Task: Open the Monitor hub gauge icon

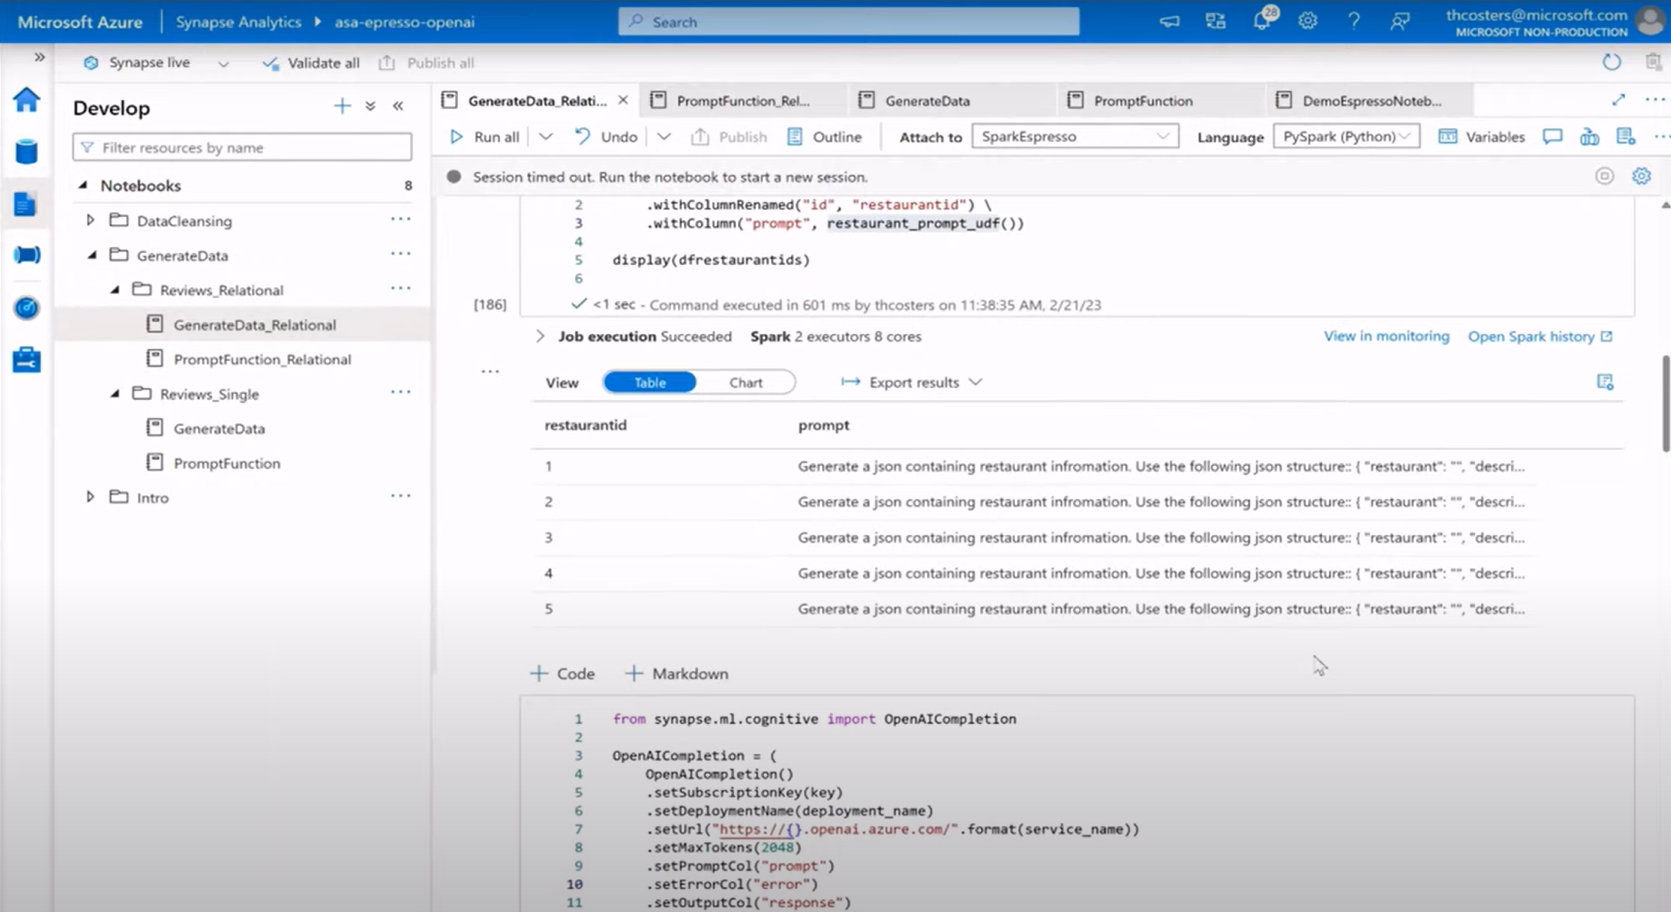Action: click(x=26, y=308)
